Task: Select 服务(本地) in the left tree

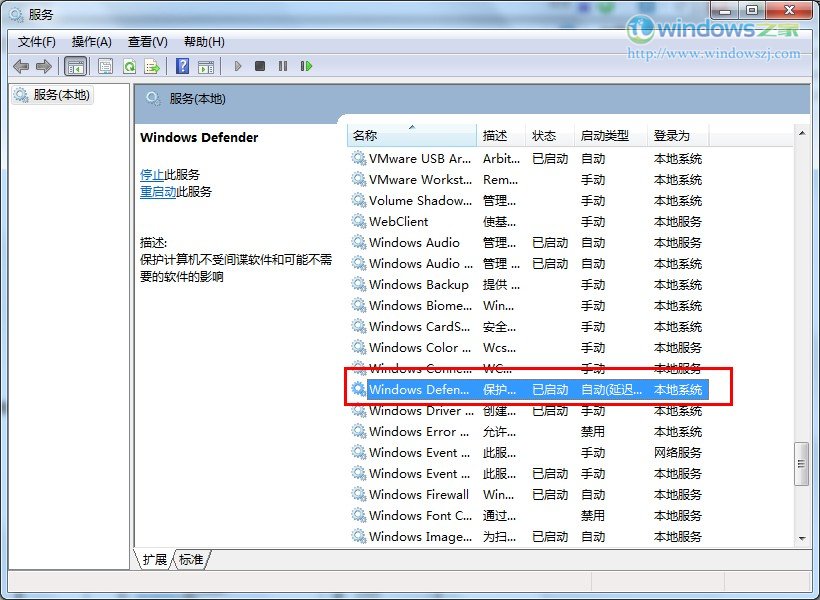Action: pyautogui.click(x=61, y=95)
